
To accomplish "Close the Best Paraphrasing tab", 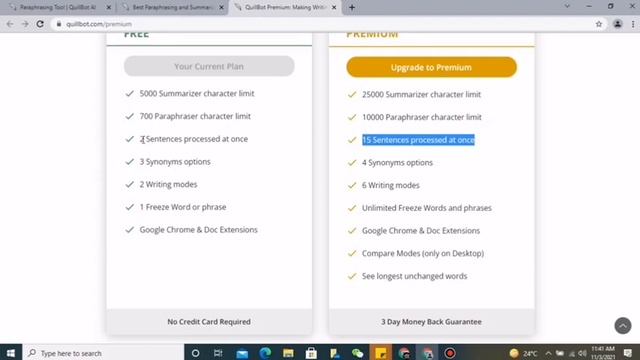I will (x=221, y=7).
